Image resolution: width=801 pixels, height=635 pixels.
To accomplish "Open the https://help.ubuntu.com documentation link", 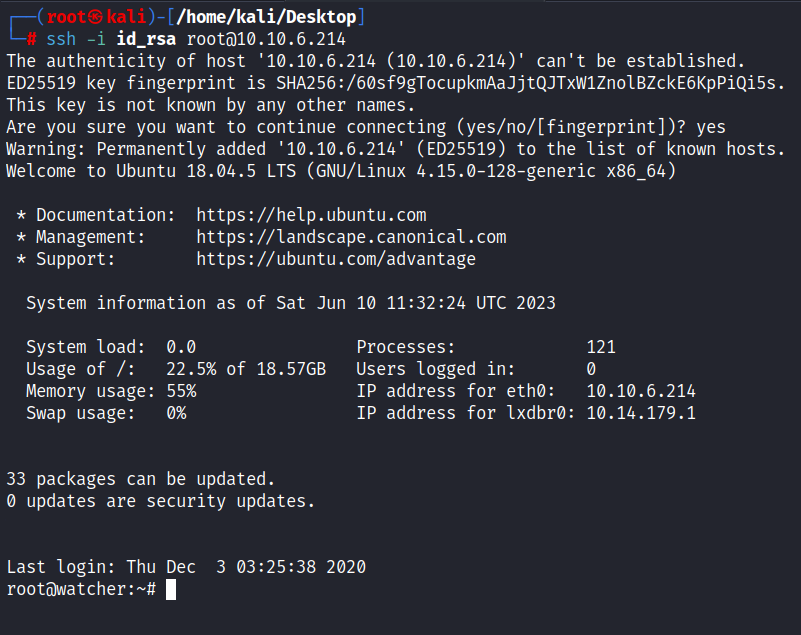I will click(311, 215).
